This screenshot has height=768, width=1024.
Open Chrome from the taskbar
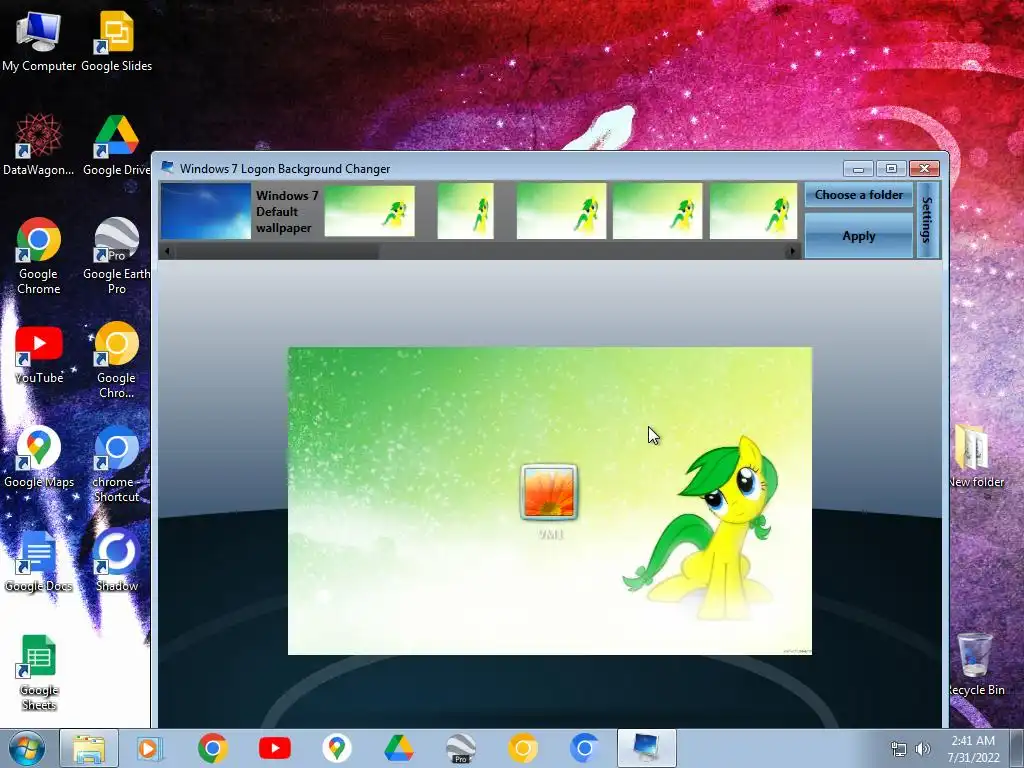[x=212, y=748]
